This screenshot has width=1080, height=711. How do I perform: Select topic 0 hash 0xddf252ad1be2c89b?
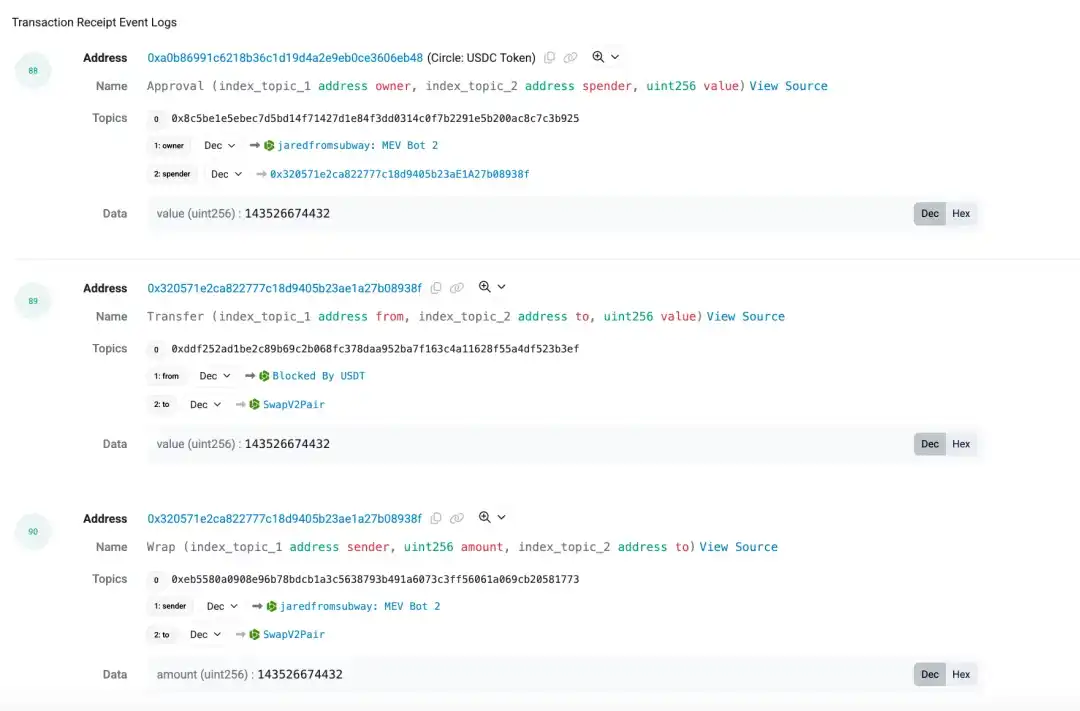(x=375, y=349)
